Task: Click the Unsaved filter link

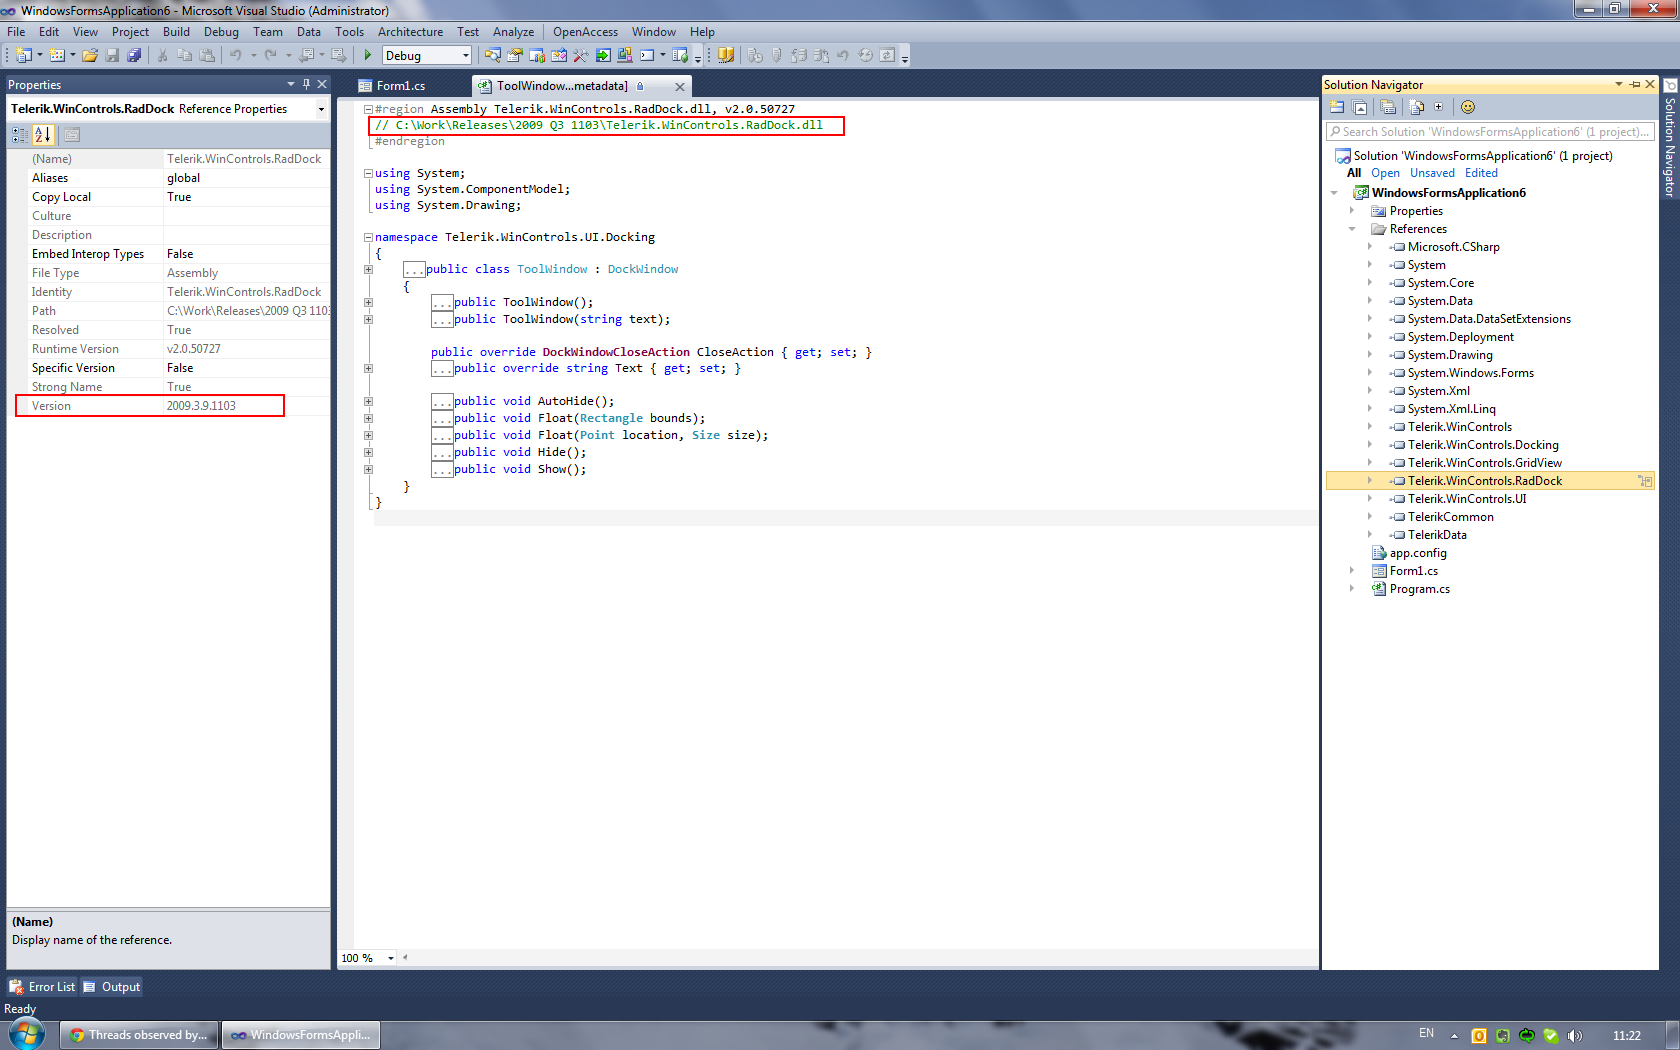Action: 1432,173
